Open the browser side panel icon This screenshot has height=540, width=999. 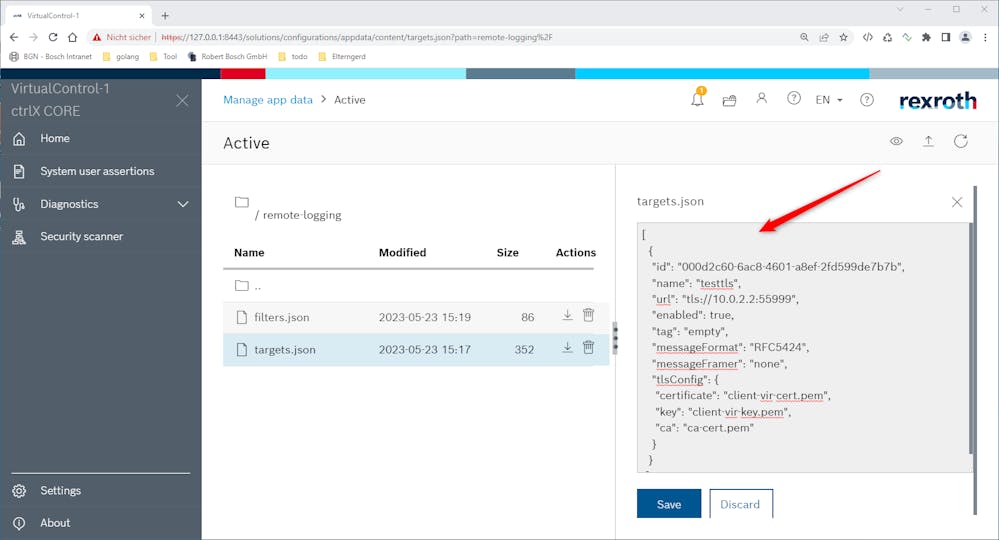coord(945,37)
